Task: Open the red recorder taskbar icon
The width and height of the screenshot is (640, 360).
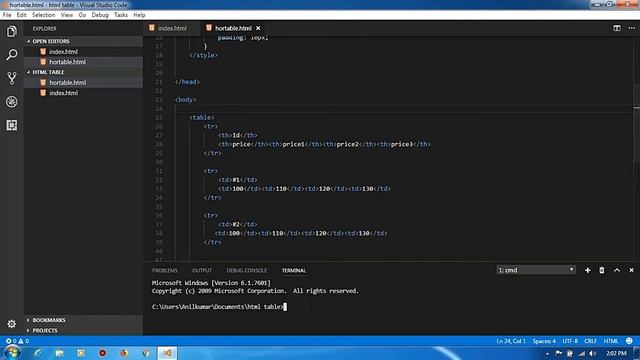Action: point(102,353)
